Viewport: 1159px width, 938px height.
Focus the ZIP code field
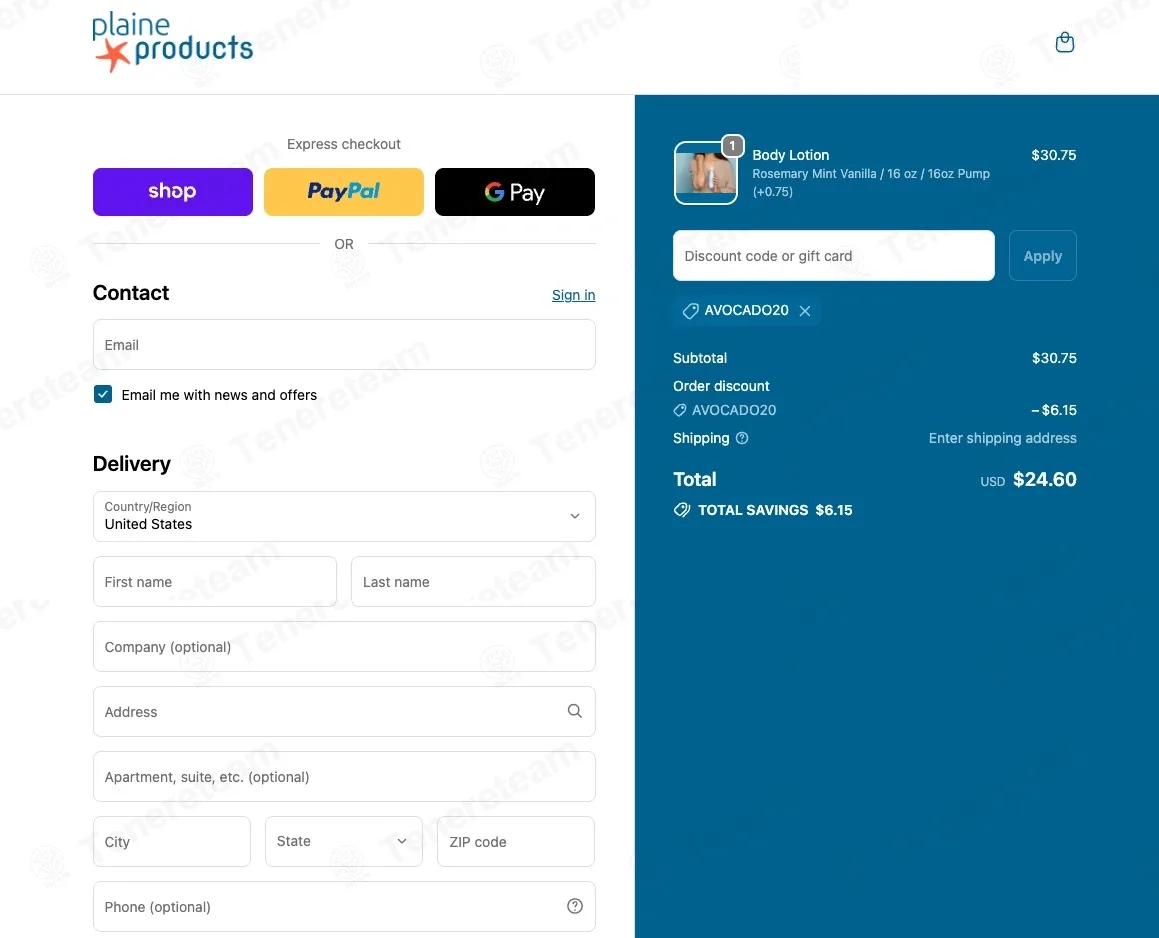click(516, 841)
